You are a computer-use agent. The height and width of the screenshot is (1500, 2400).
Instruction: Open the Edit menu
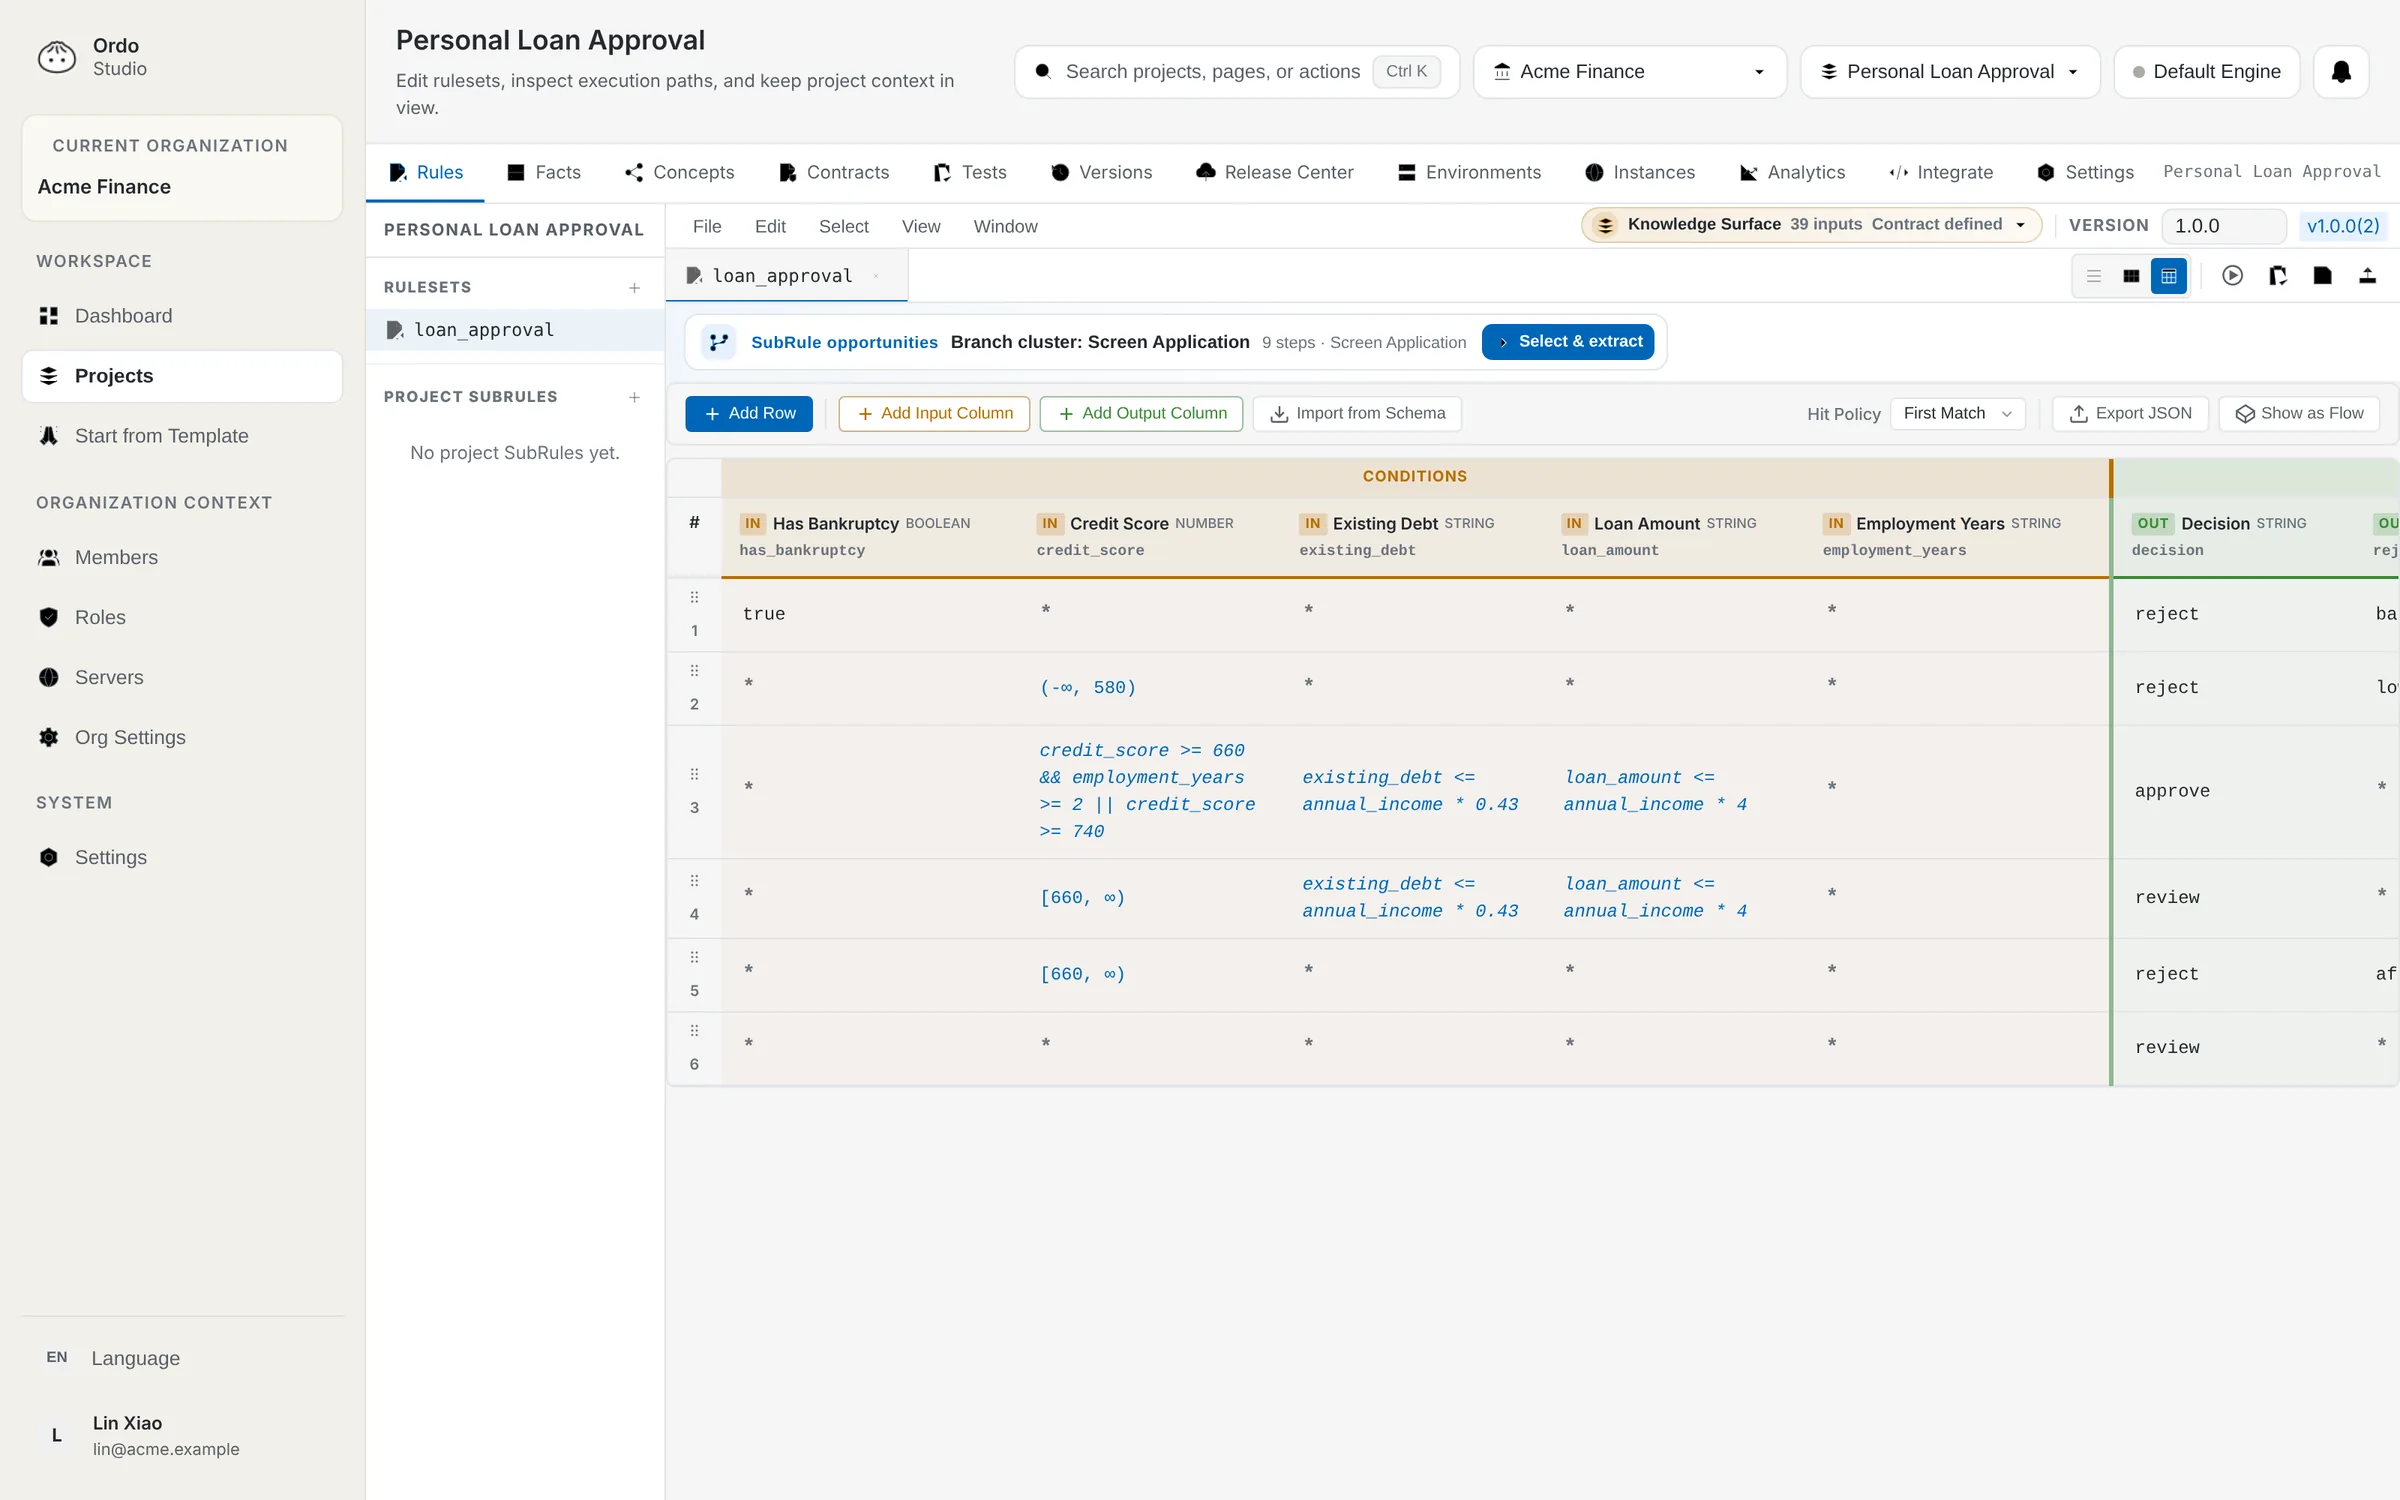click(770, 227)
